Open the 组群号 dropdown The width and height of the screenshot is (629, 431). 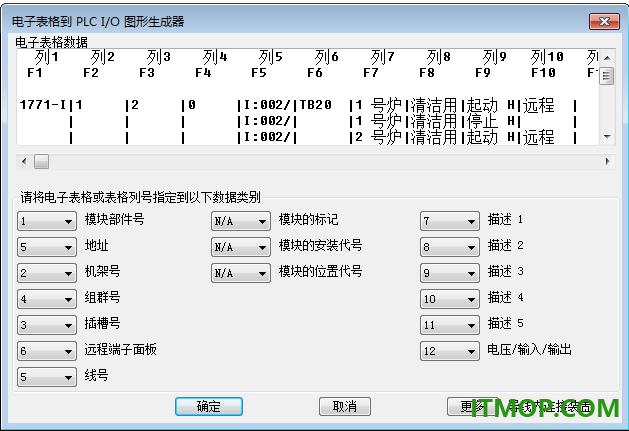click(x=47, y=299)
